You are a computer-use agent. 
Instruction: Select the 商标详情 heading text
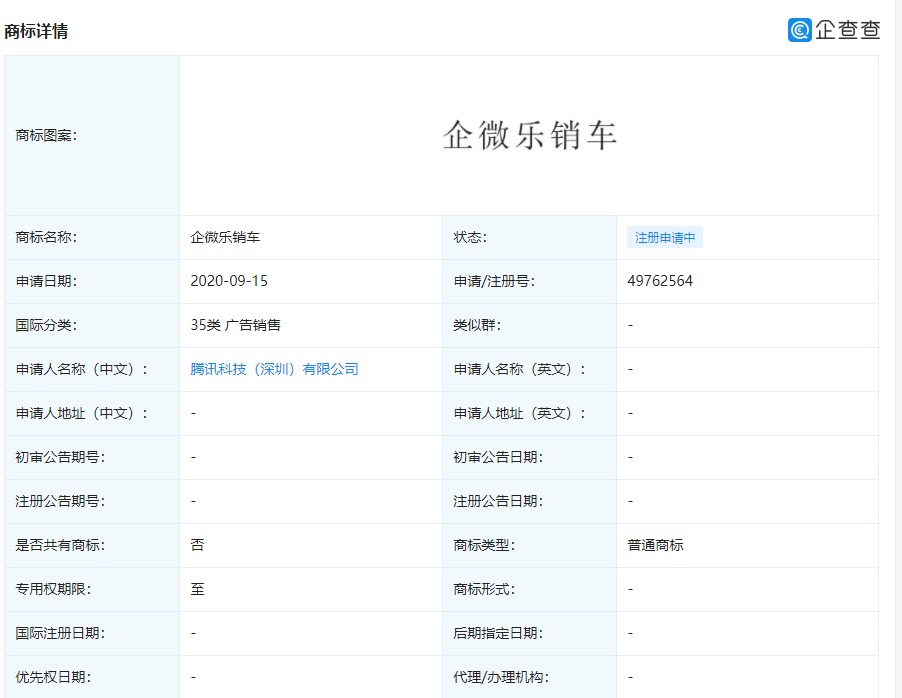click(36, 31)
